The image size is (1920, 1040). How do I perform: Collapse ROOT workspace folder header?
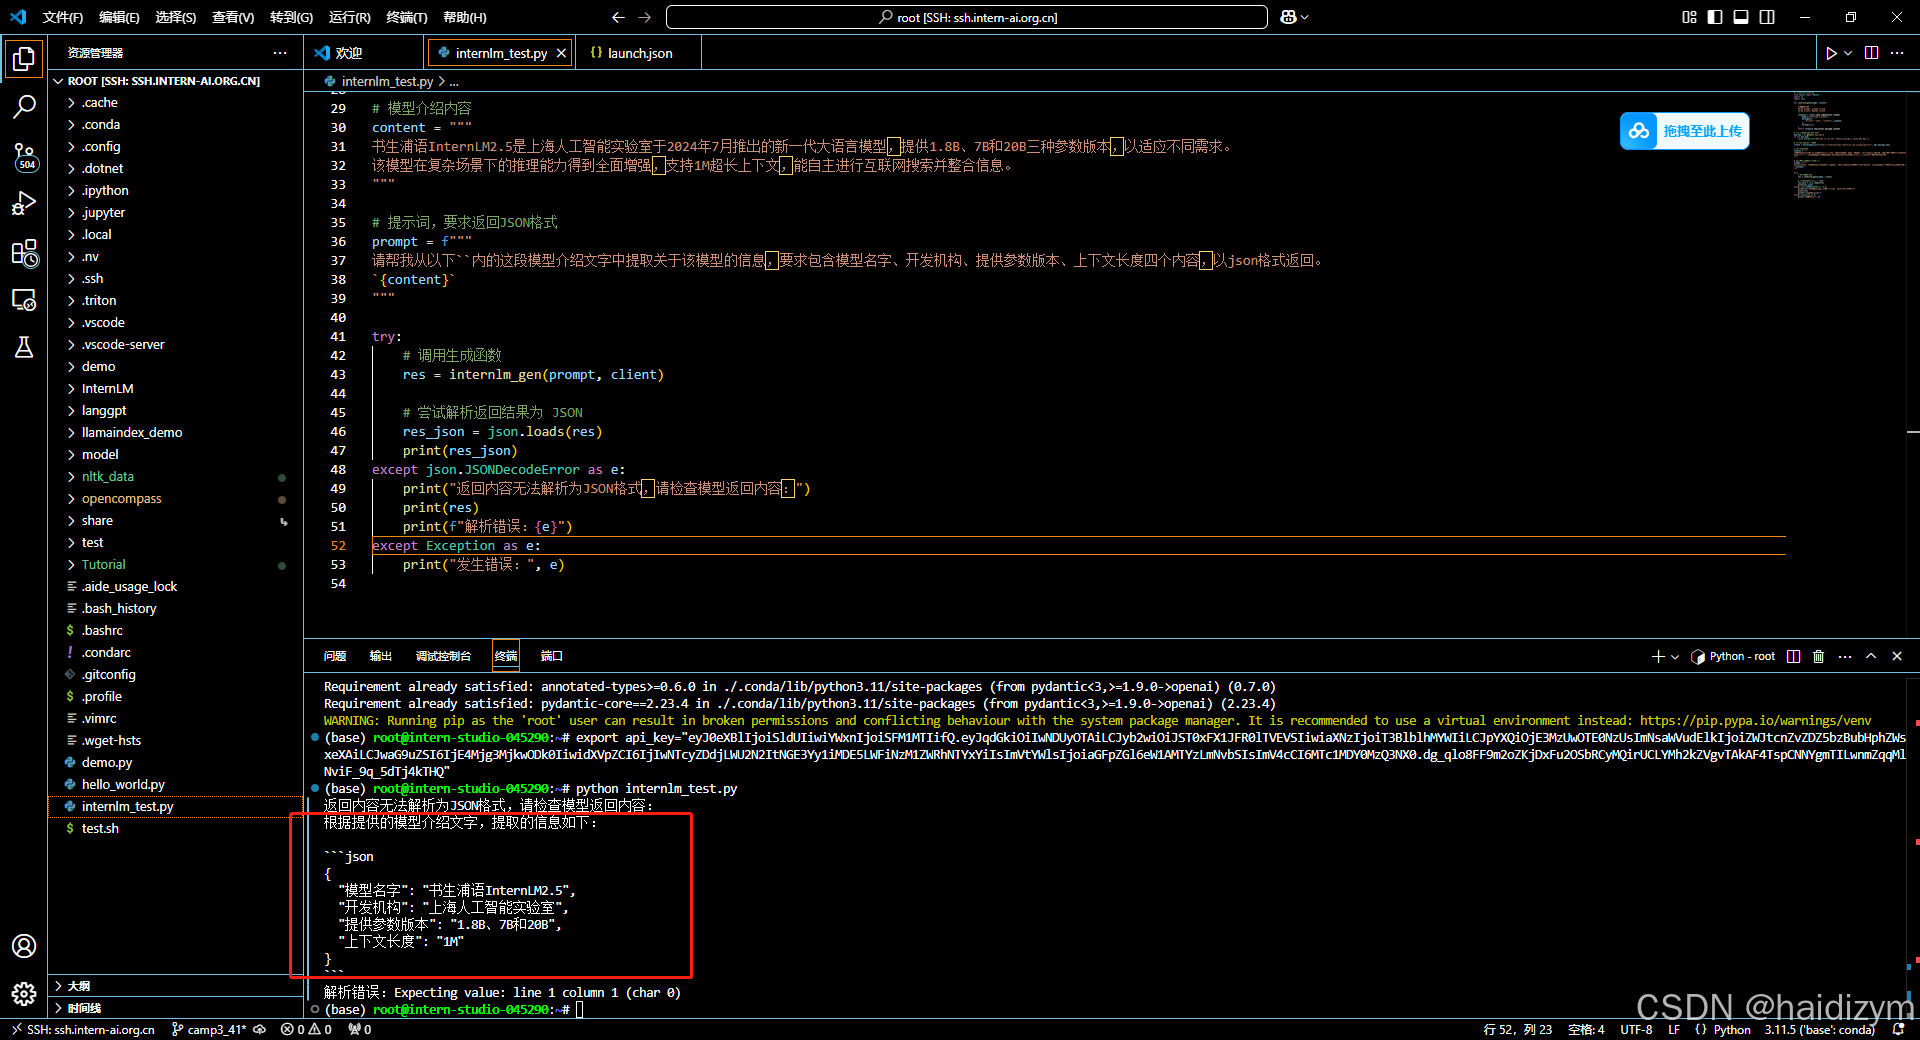[175, 81]
